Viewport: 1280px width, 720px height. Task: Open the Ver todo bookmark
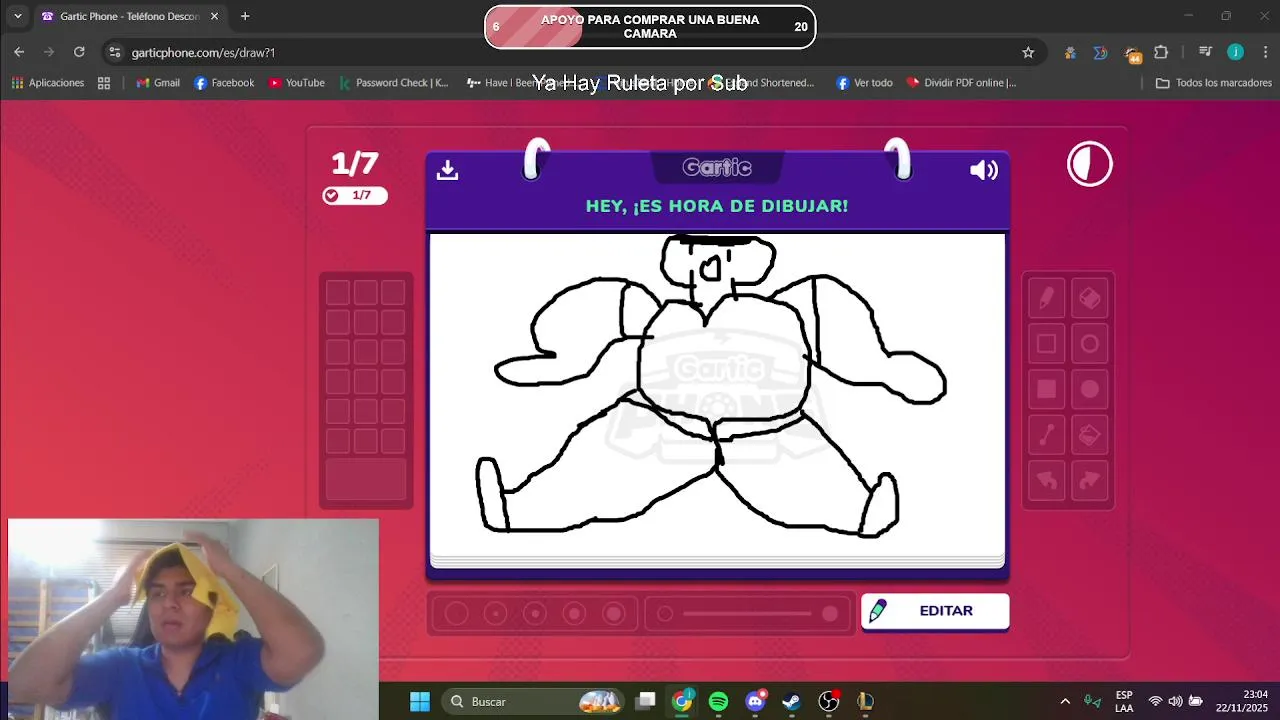pyautogui.click(x=864, y=83)
